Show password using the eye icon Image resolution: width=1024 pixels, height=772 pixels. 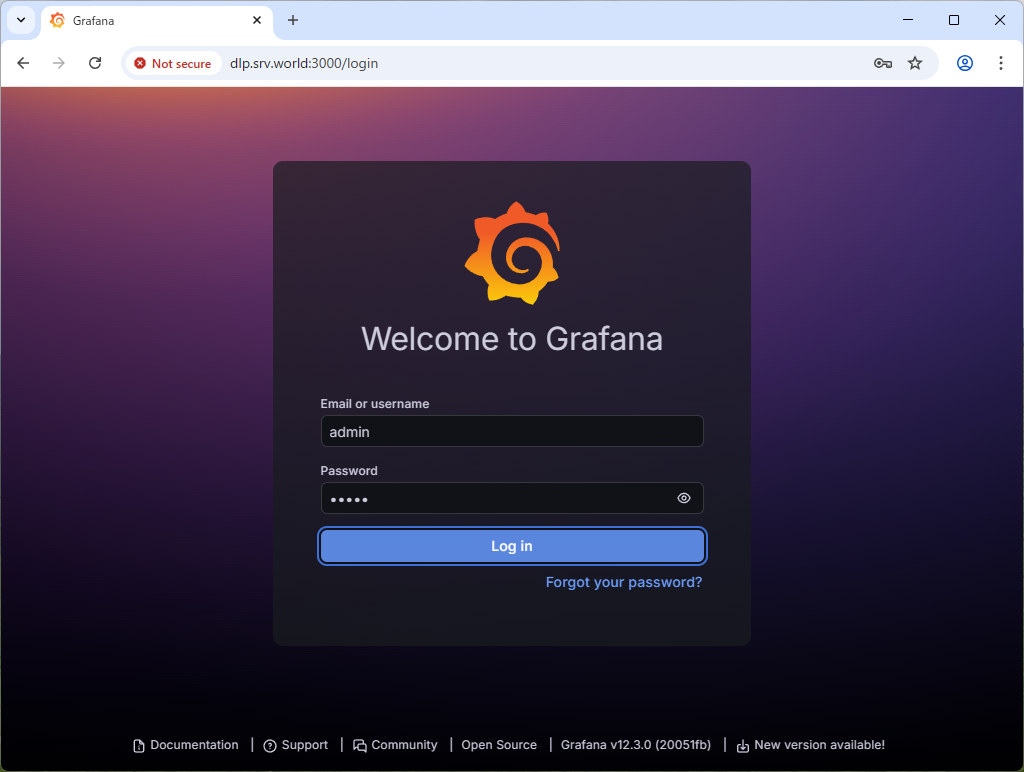(684, 498)
